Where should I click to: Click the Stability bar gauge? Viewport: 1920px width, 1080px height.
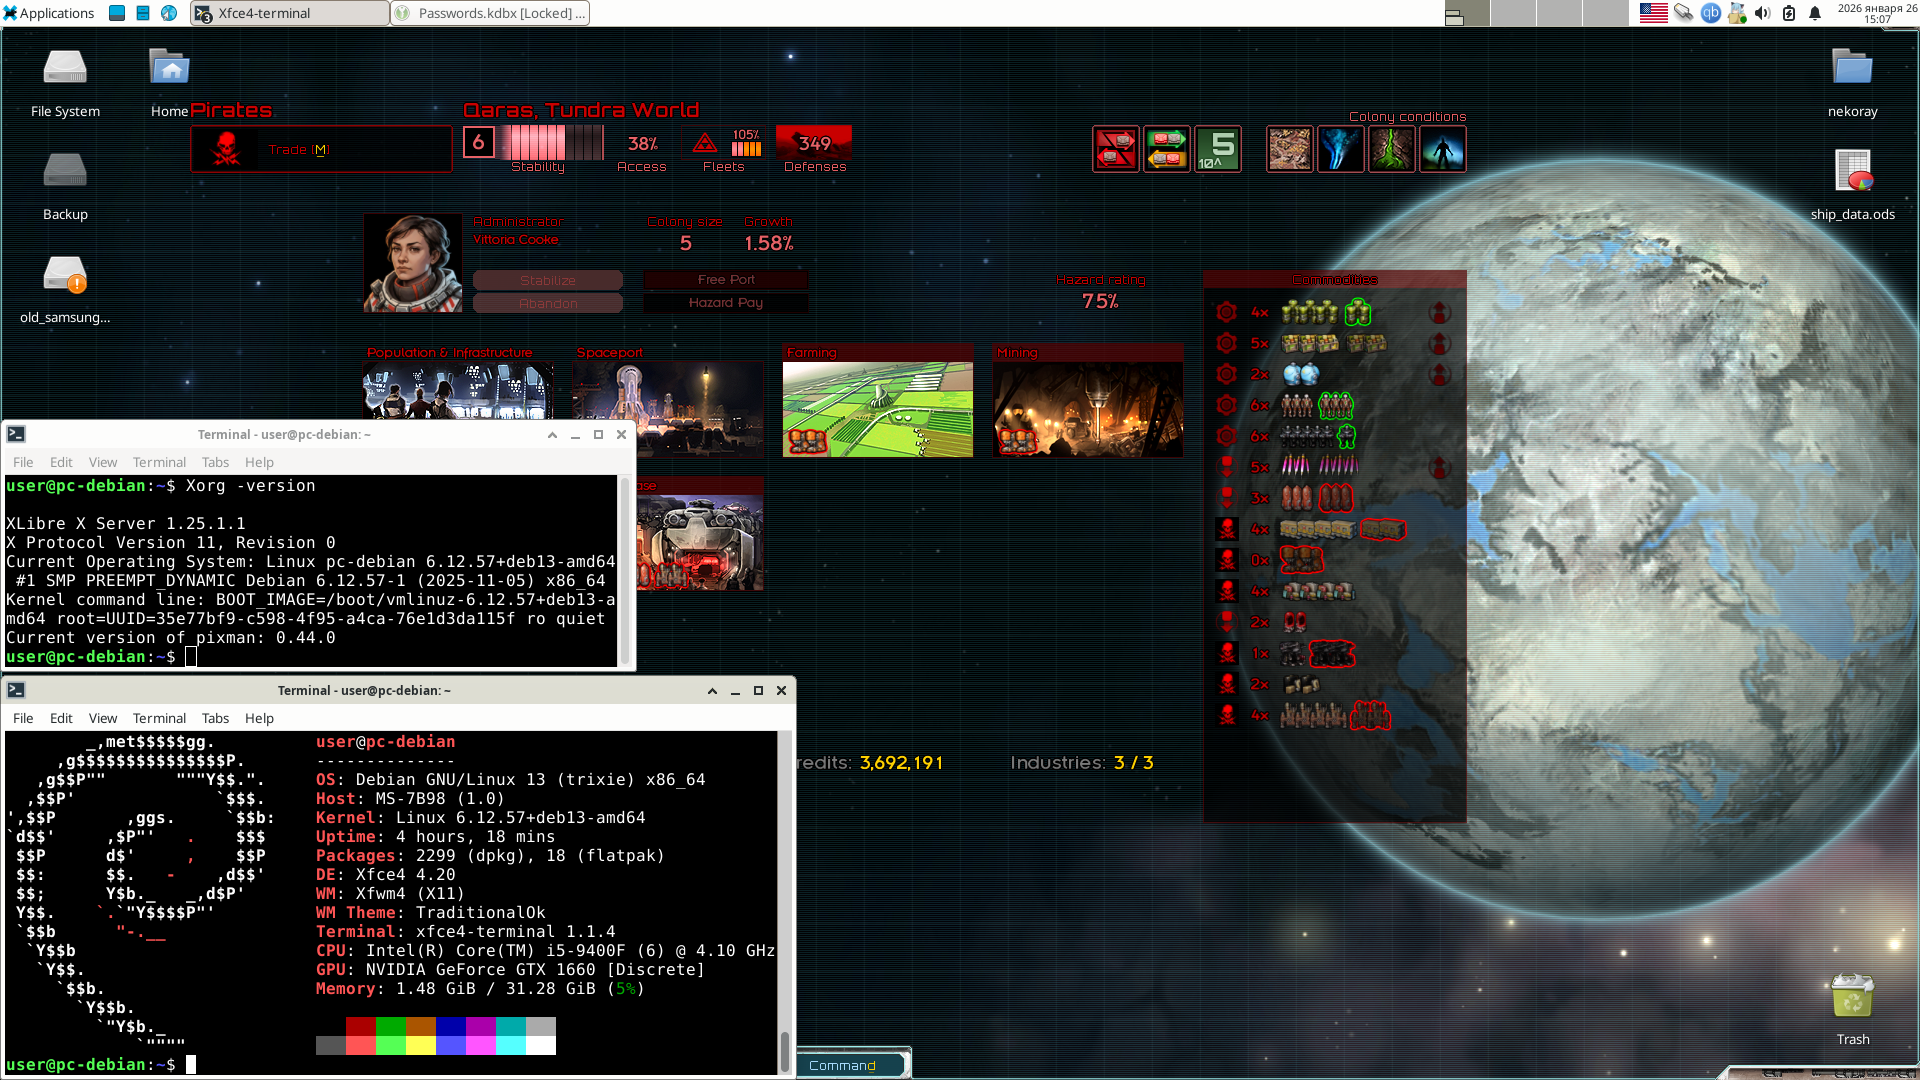click(553, 142)
